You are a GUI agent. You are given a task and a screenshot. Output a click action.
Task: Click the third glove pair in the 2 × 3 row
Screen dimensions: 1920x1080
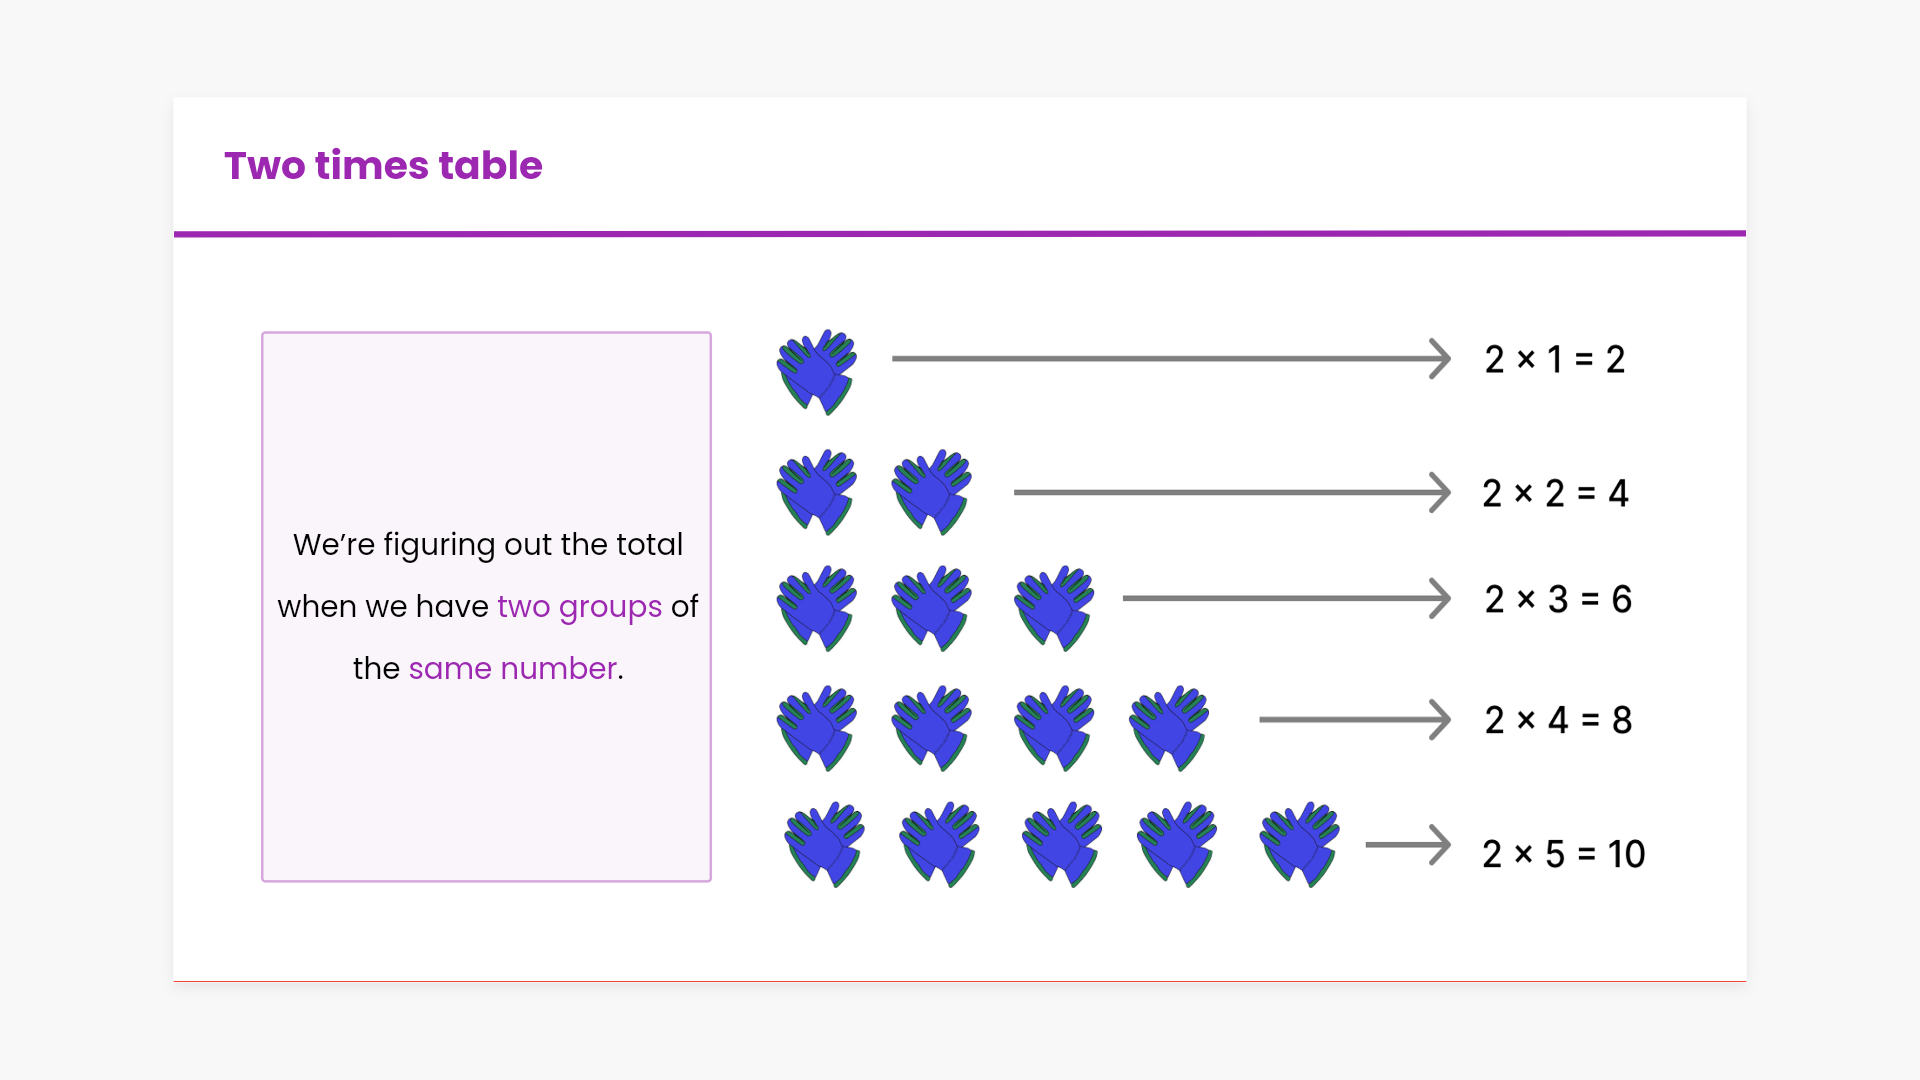1054,607
